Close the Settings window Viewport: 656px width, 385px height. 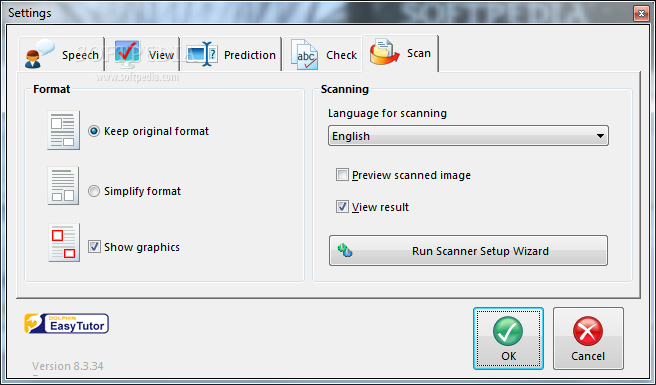click(x=641, y=13)
